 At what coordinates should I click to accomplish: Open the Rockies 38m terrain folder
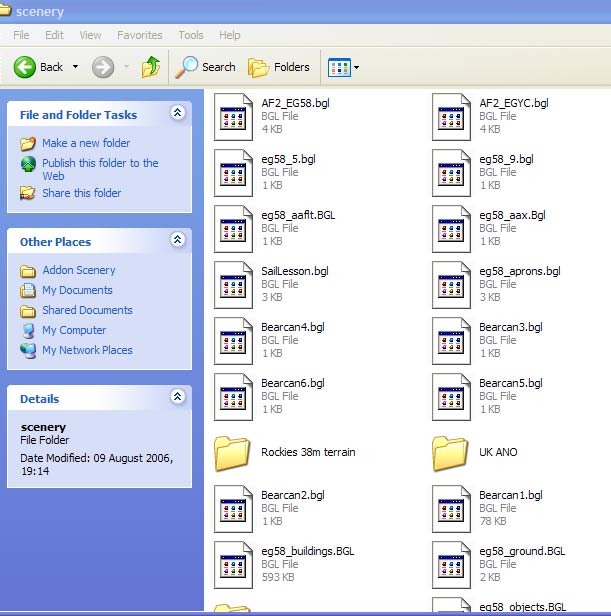[233, 453]
